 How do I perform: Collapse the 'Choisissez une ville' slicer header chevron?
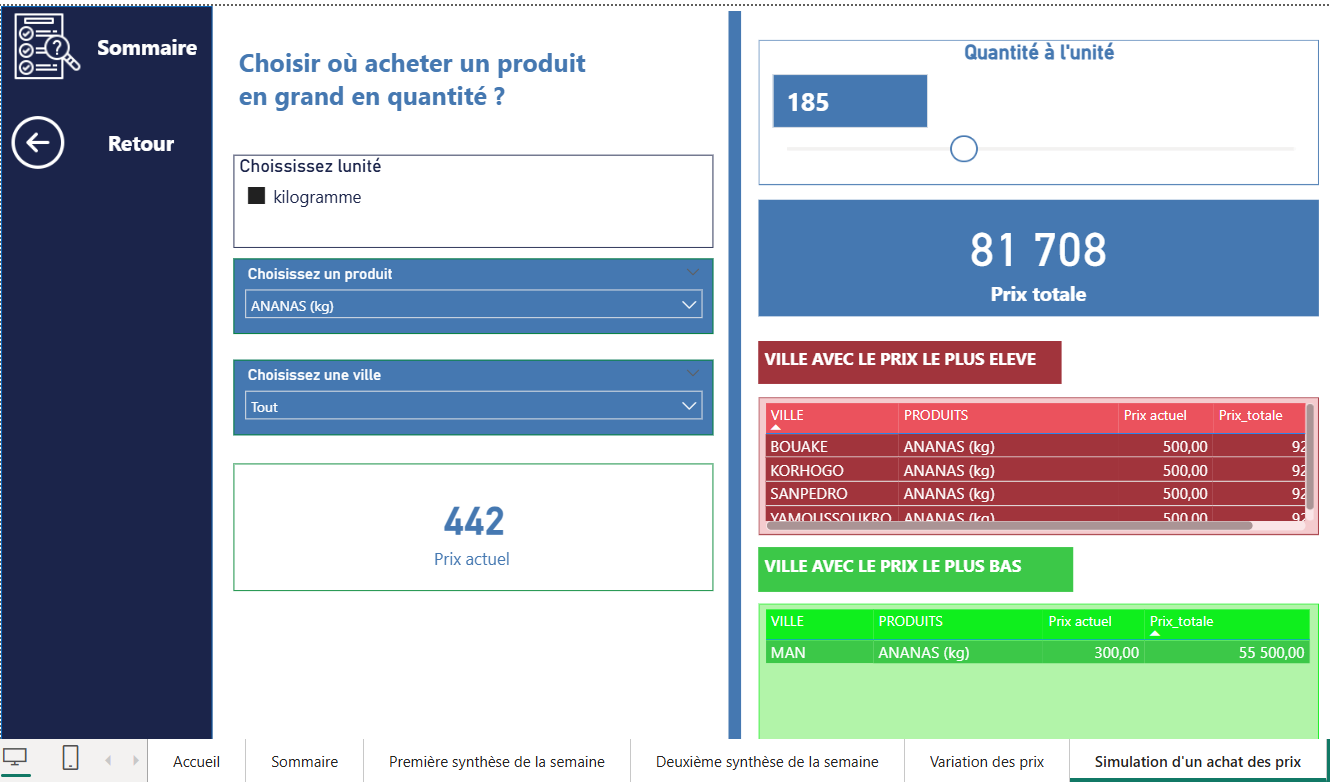point(694,373)
